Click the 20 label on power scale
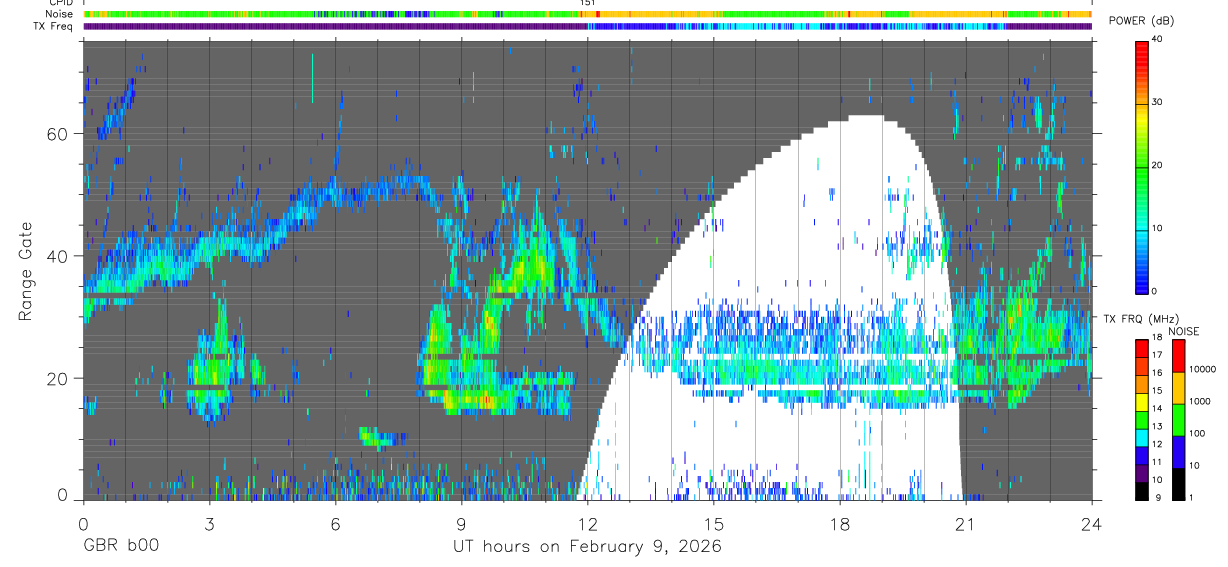This screenshot has width=1228, height=567. 1158,165
